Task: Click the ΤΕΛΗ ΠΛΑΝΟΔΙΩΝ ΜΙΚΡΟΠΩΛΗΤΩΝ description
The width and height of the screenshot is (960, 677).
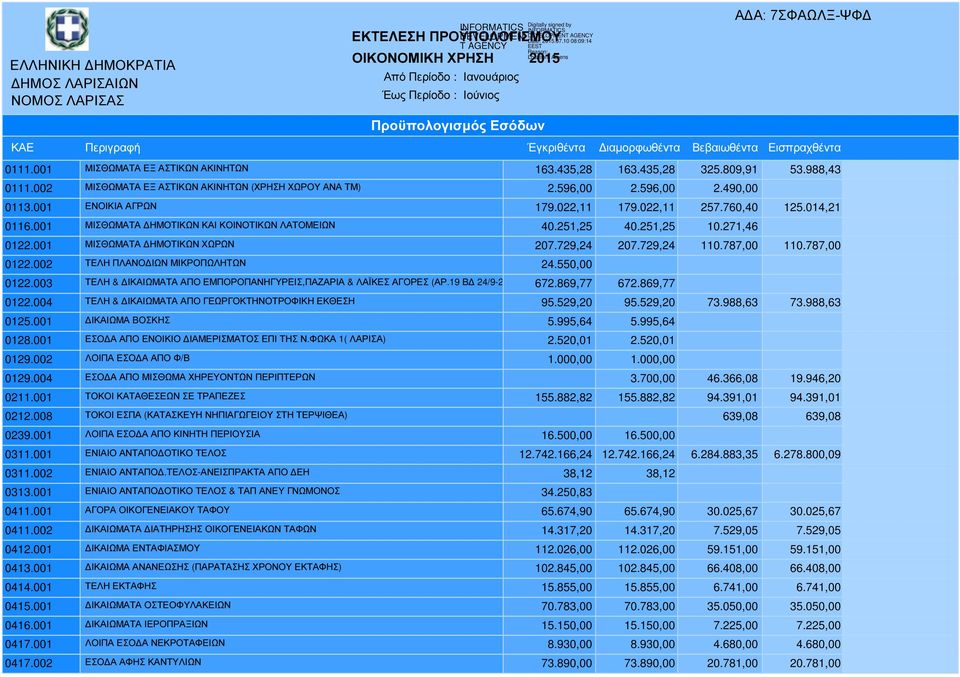Action: [x=165, y=263]
